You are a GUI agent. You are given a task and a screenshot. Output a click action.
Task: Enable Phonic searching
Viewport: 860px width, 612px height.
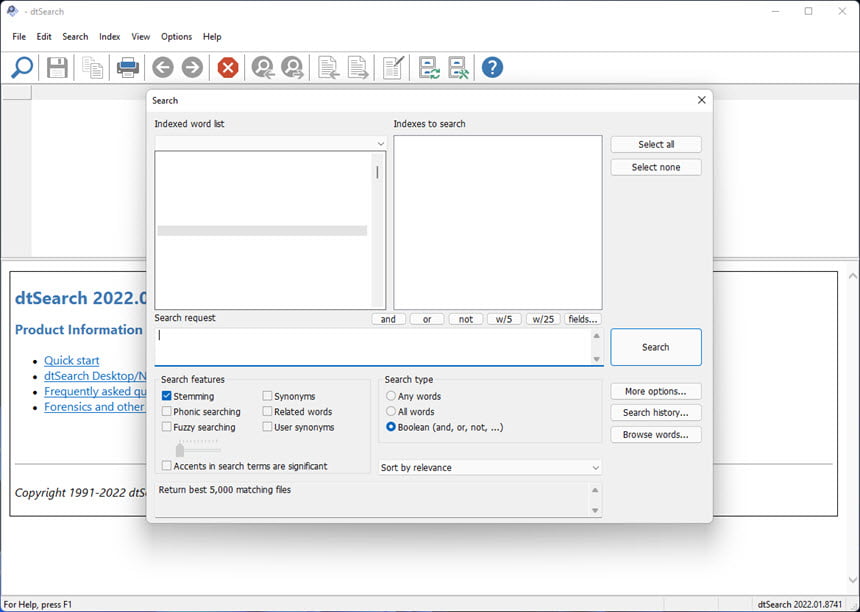(167, 411)
